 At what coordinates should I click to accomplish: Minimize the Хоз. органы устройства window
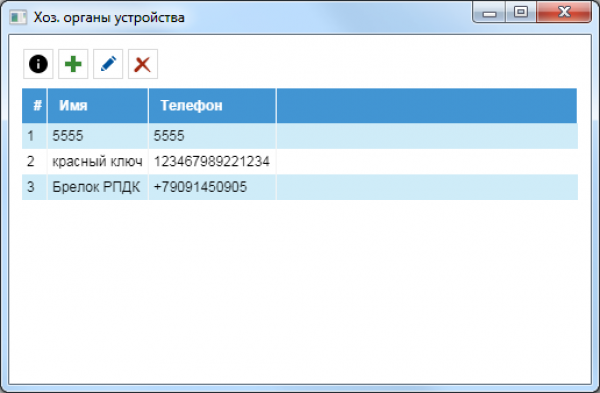click(x=489, y=12)
